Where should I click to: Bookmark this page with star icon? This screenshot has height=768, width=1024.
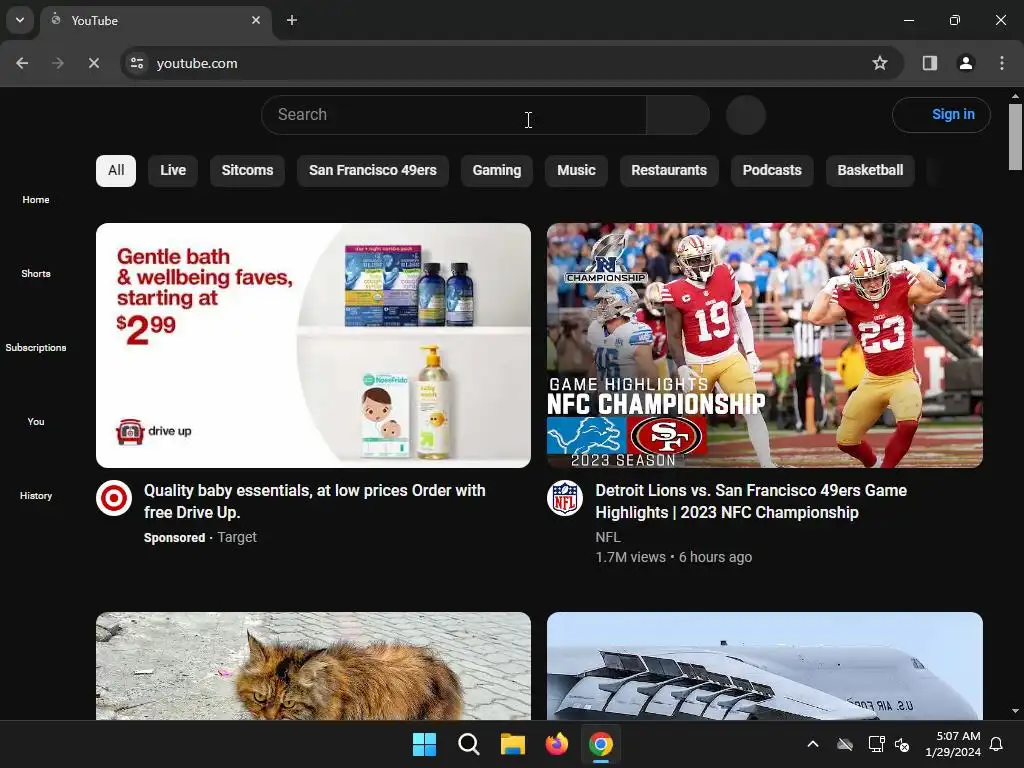(880, 63)
